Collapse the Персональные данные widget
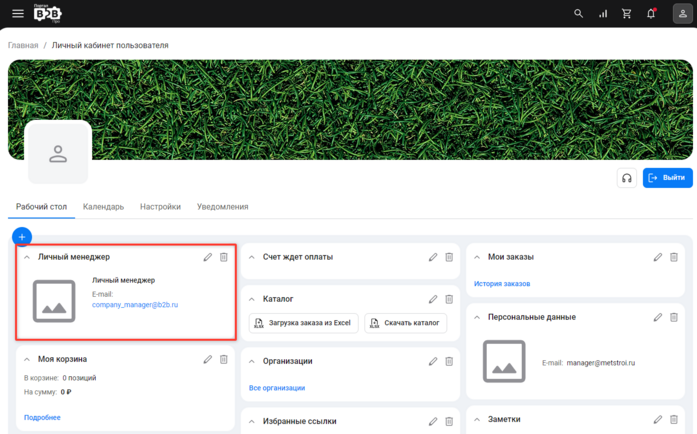 pyautogui.click(x=477, y=317)
